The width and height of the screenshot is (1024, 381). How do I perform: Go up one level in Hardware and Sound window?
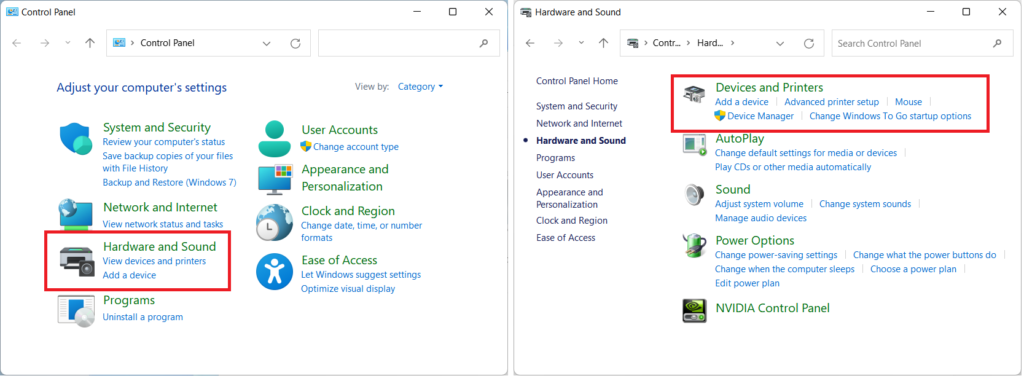[x=603, y=43]
